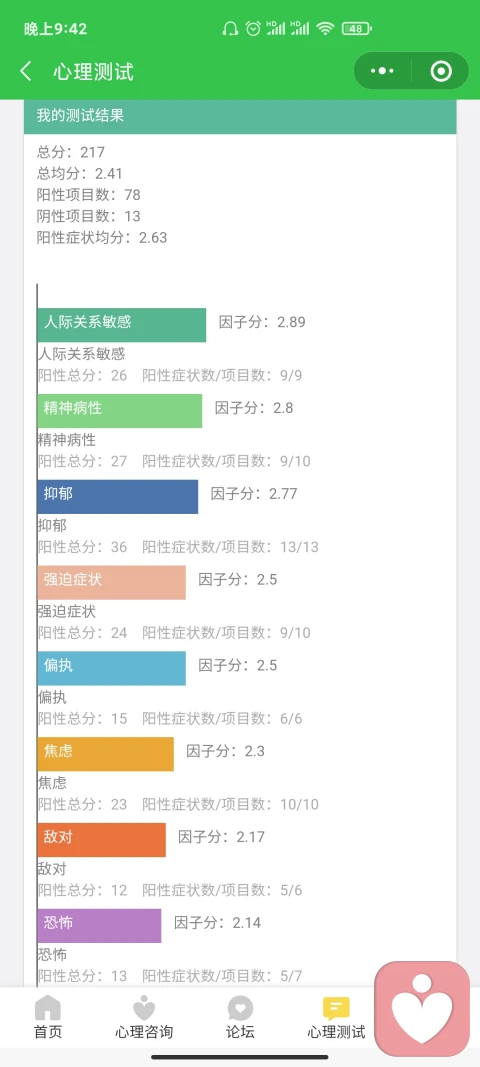Image resolution: width=480 pixels, height=1067 pixels.
Task: Tap the peach 强迫症状 bar
Action: 111,582
